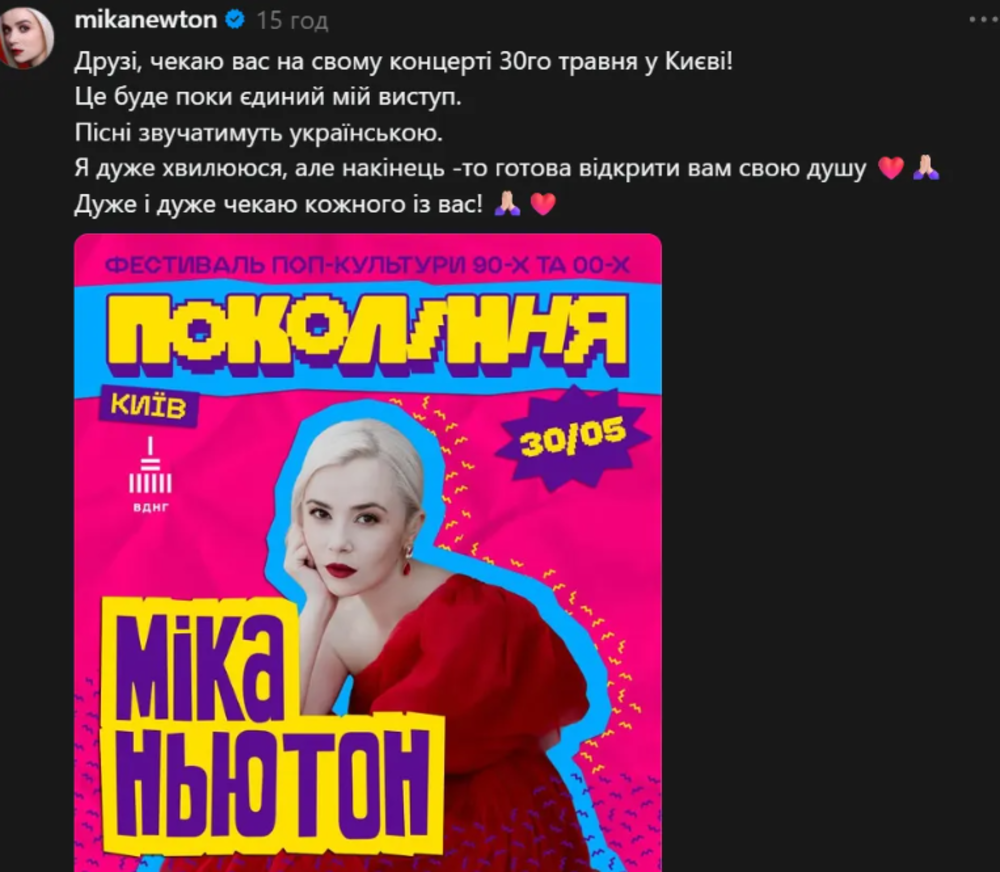Click the line 'Пісні звучатимуть українською.'
1000x872 pixels.
point(258,133)
